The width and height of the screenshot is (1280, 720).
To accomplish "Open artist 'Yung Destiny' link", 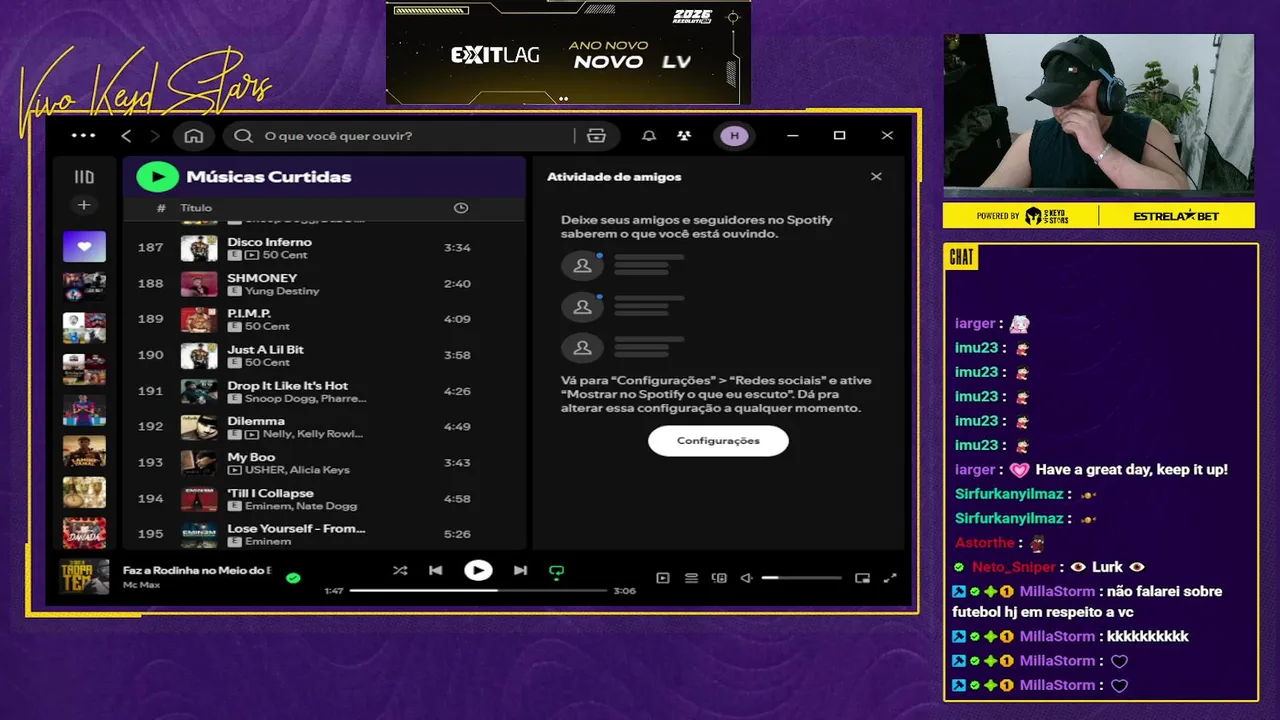I will tap(282, 291).
